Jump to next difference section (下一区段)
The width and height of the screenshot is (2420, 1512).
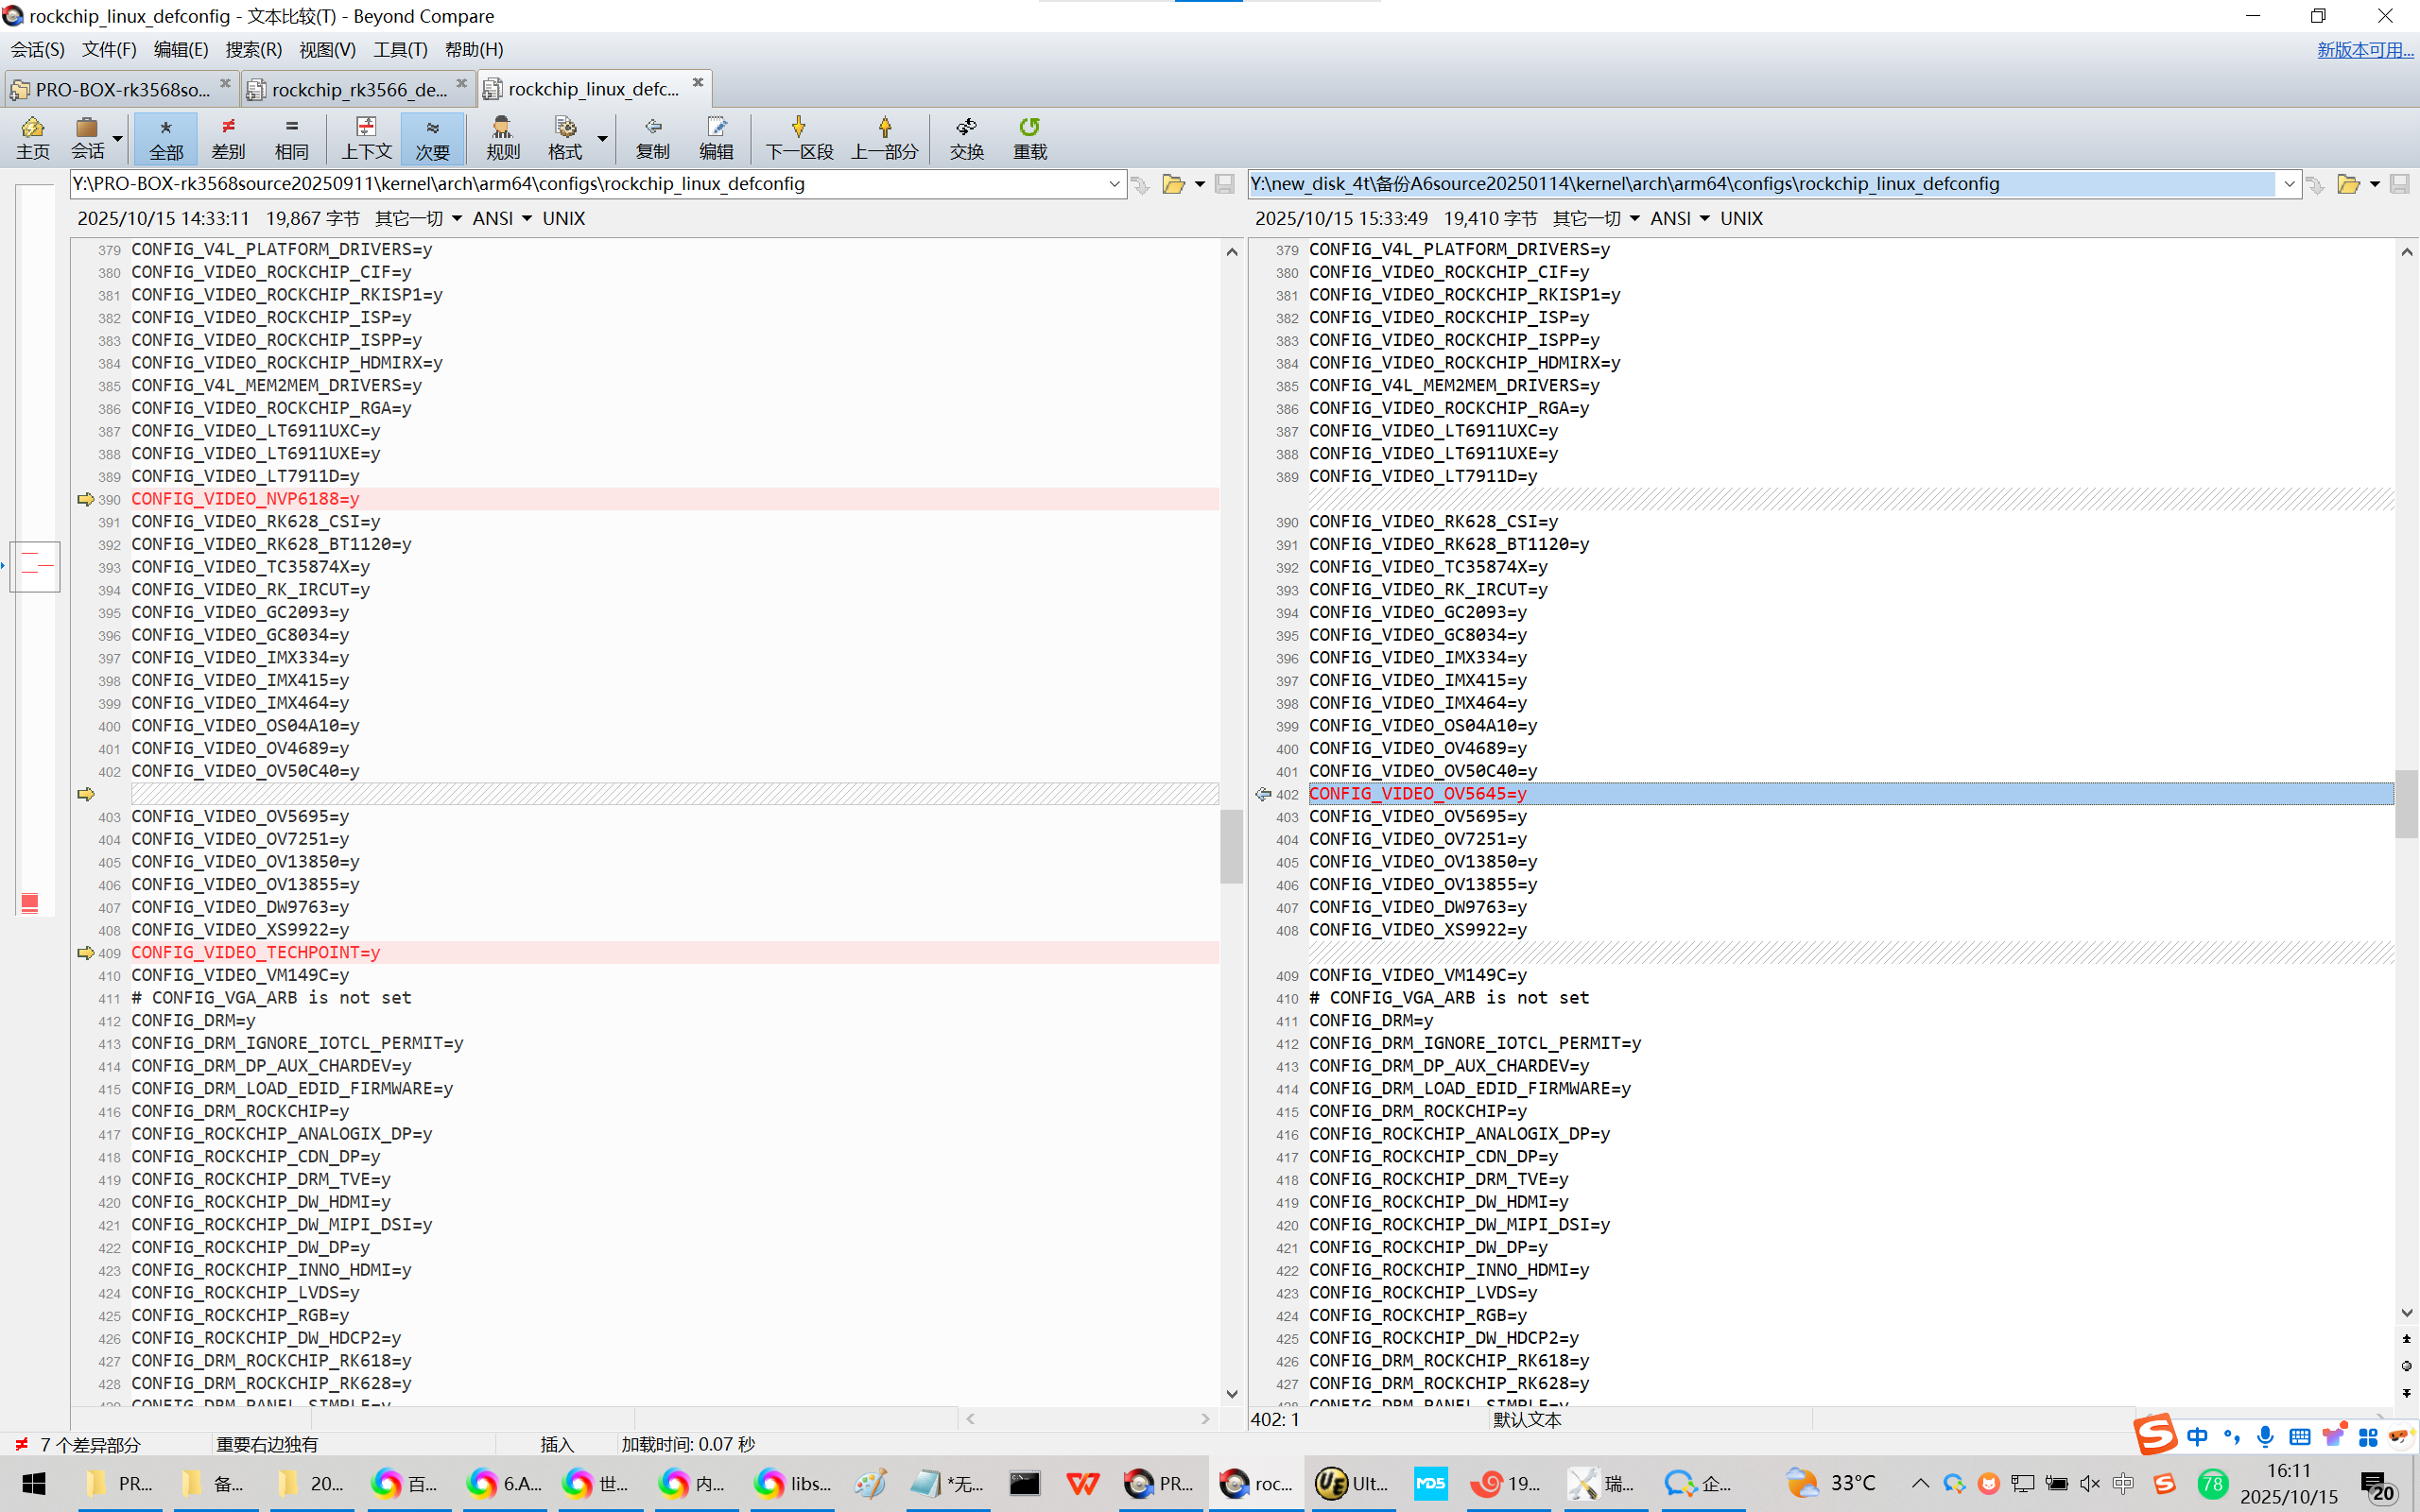coord(798,137)
